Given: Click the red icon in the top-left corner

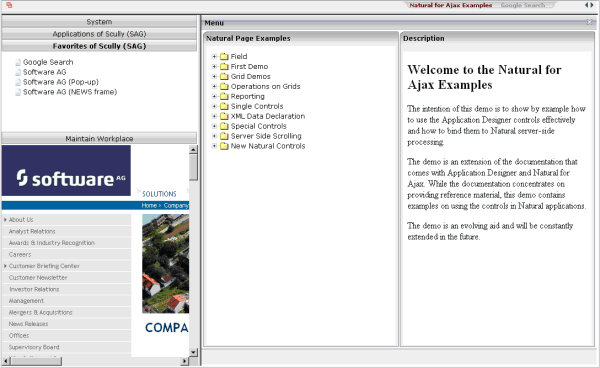Looking at the screenshot, I should 9,5.
